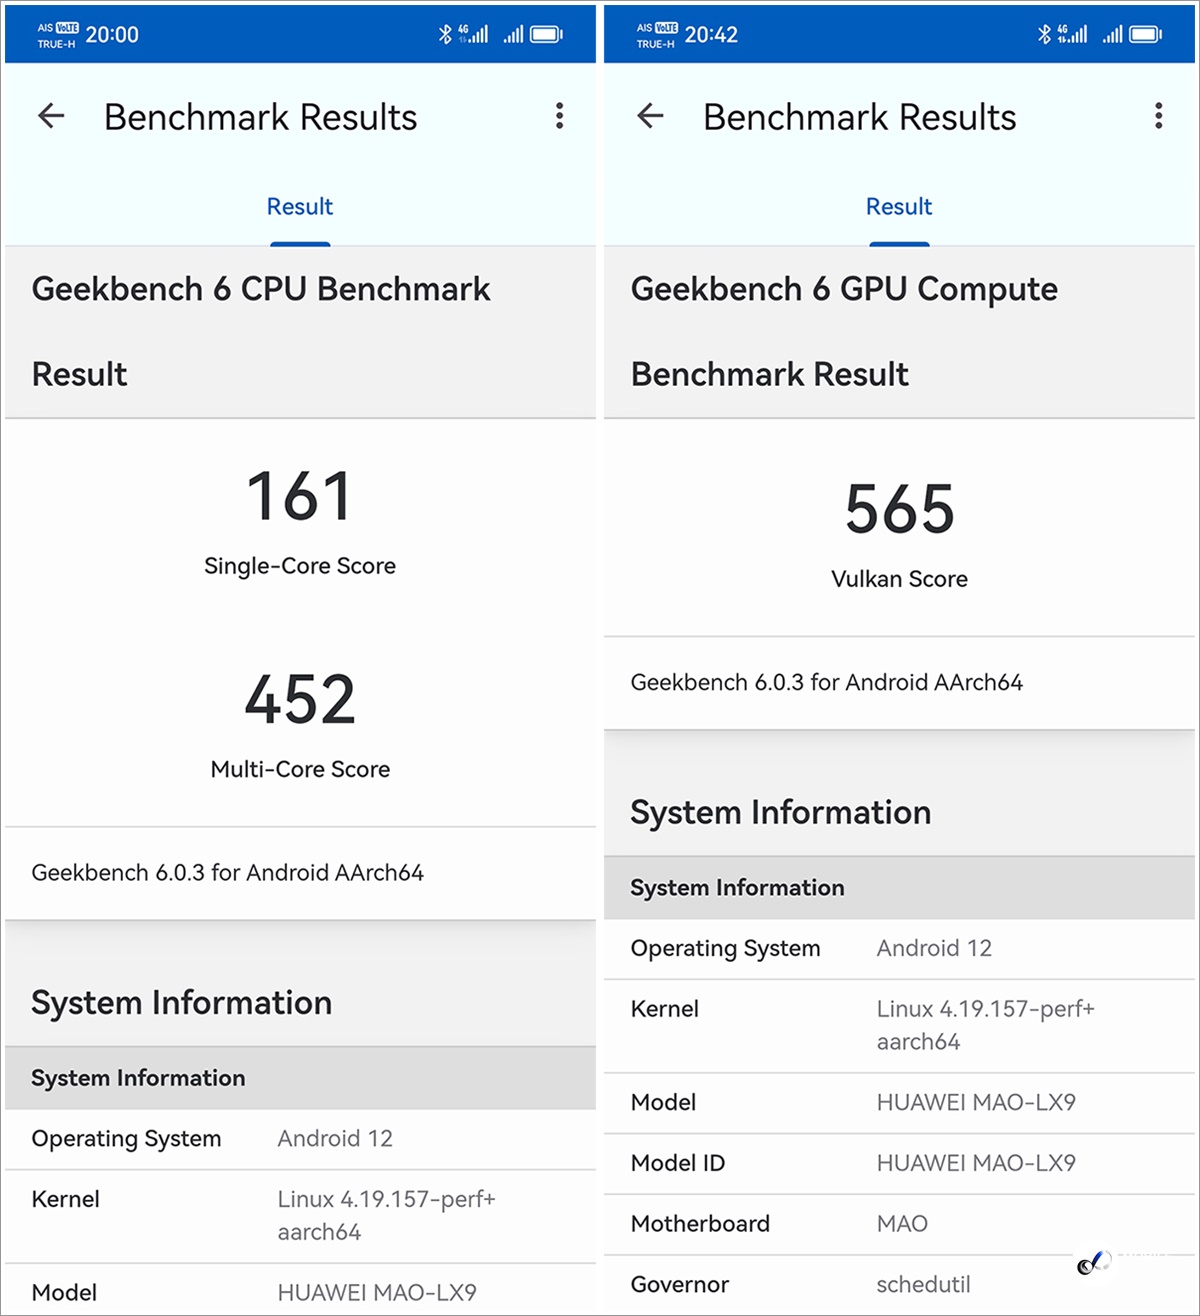
Task: Tap the 565 Vulkan Score
Action: pyautogui.click(x=898, y=510)
